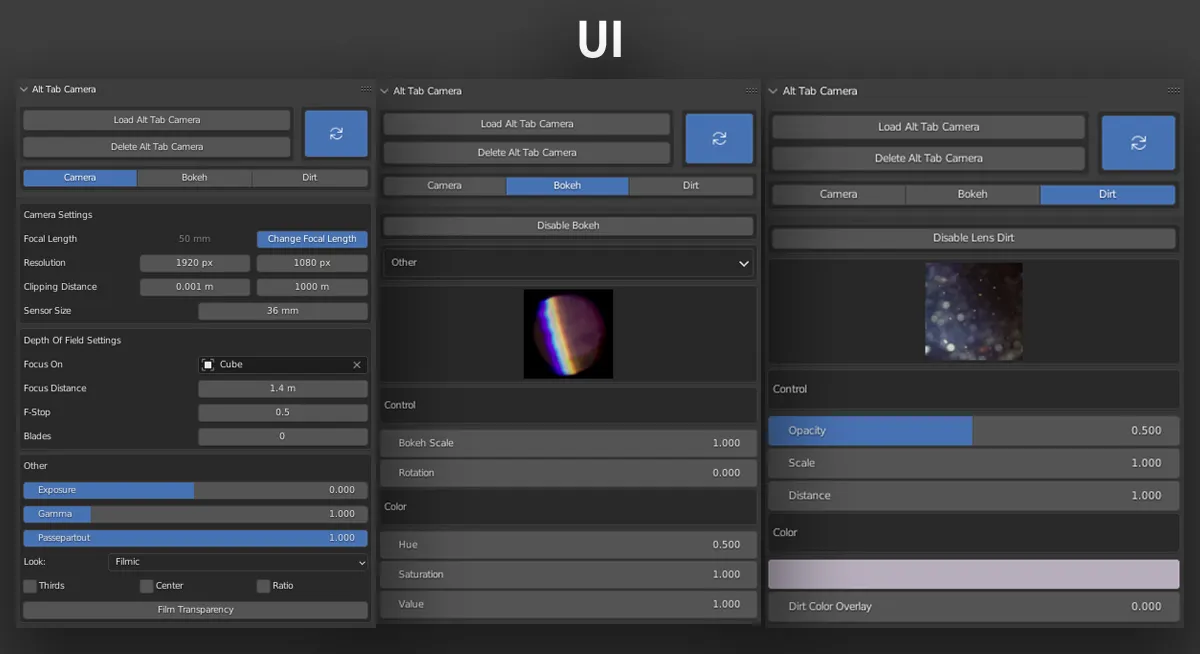This screenshot has height=654, width=1200.
Task: Select Bokeh tab in left panel
Action: (x=195, y=178)
